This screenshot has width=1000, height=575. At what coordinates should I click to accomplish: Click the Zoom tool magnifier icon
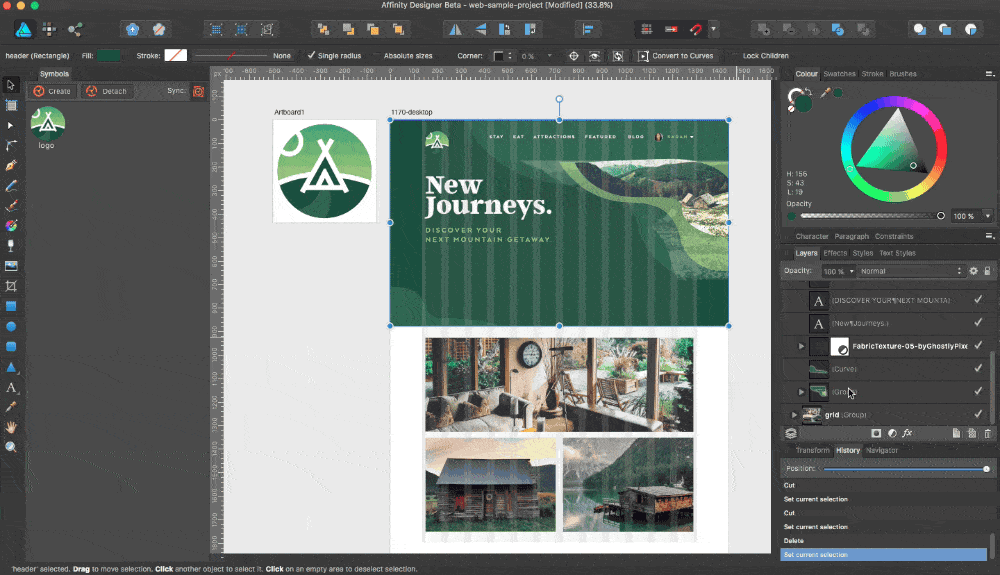pos(11,447)
